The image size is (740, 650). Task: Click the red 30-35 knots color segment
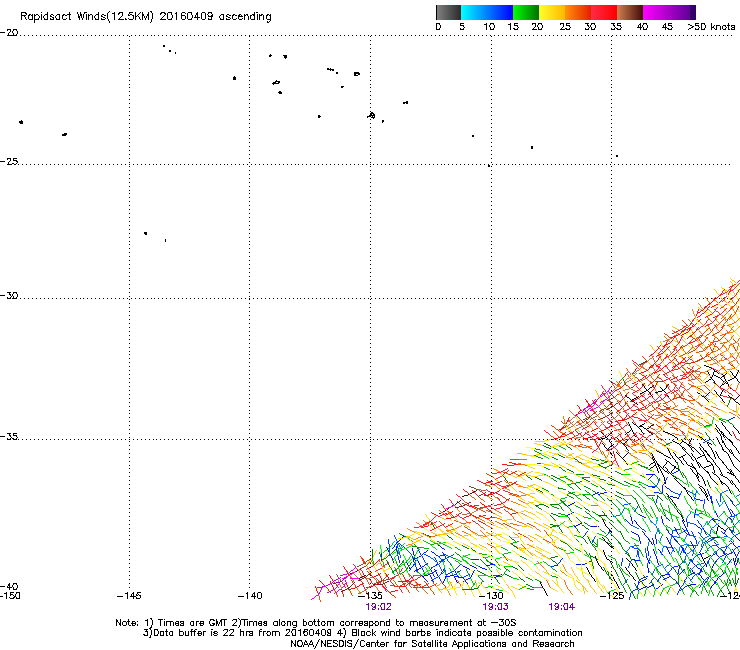coord(604,12)
